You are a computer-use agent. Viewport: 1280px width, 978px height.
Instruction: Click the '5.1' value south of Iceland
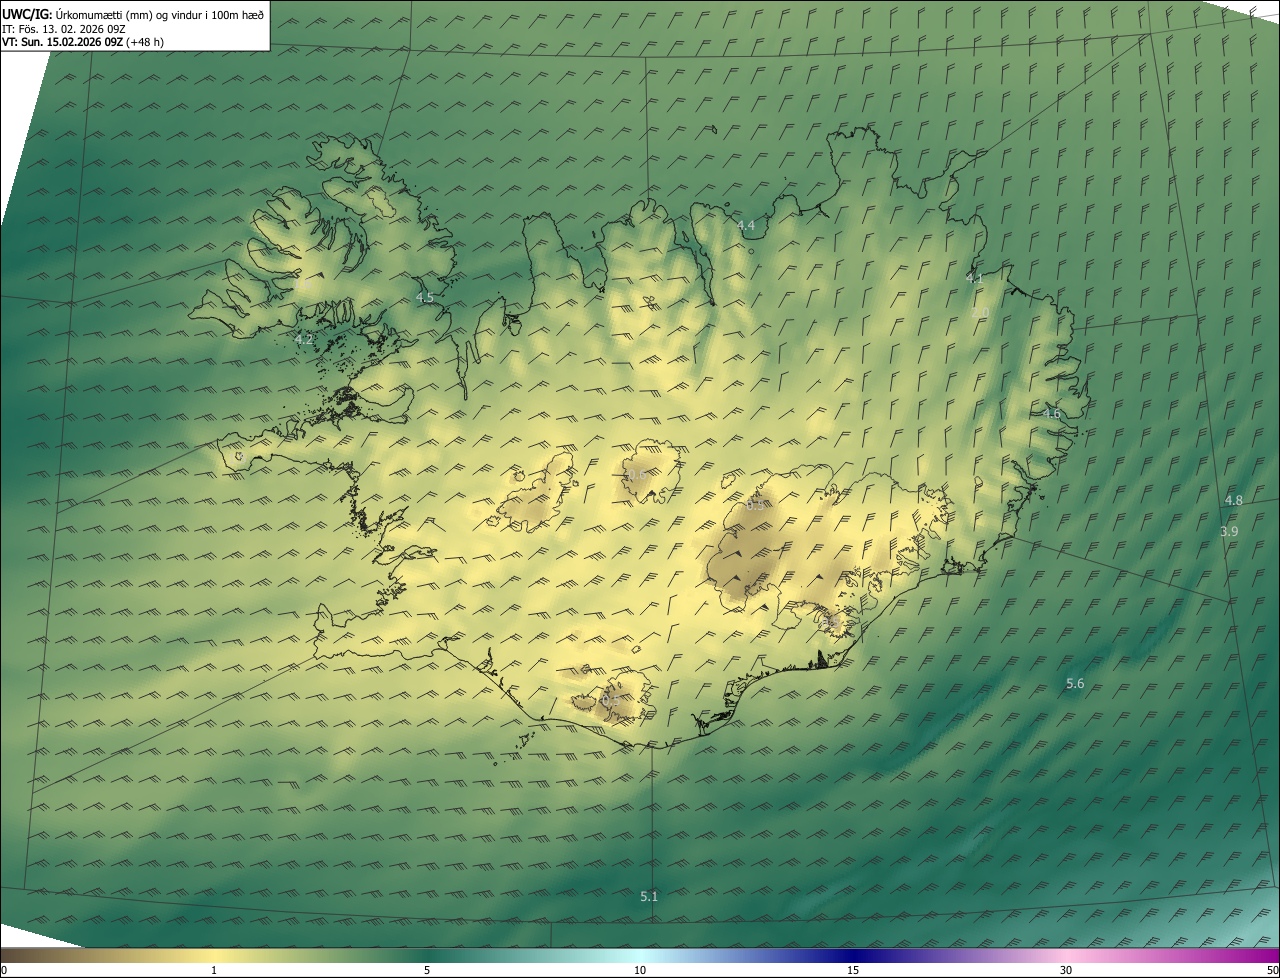[649, 897]
